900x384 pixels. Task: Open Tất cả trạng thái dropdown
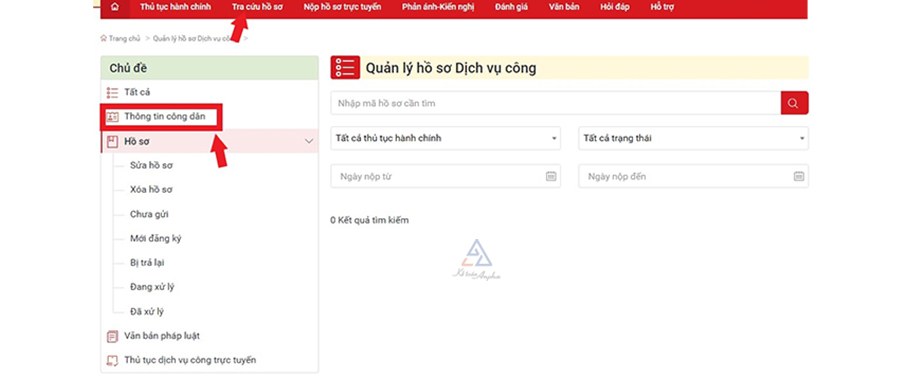(693, 138)
